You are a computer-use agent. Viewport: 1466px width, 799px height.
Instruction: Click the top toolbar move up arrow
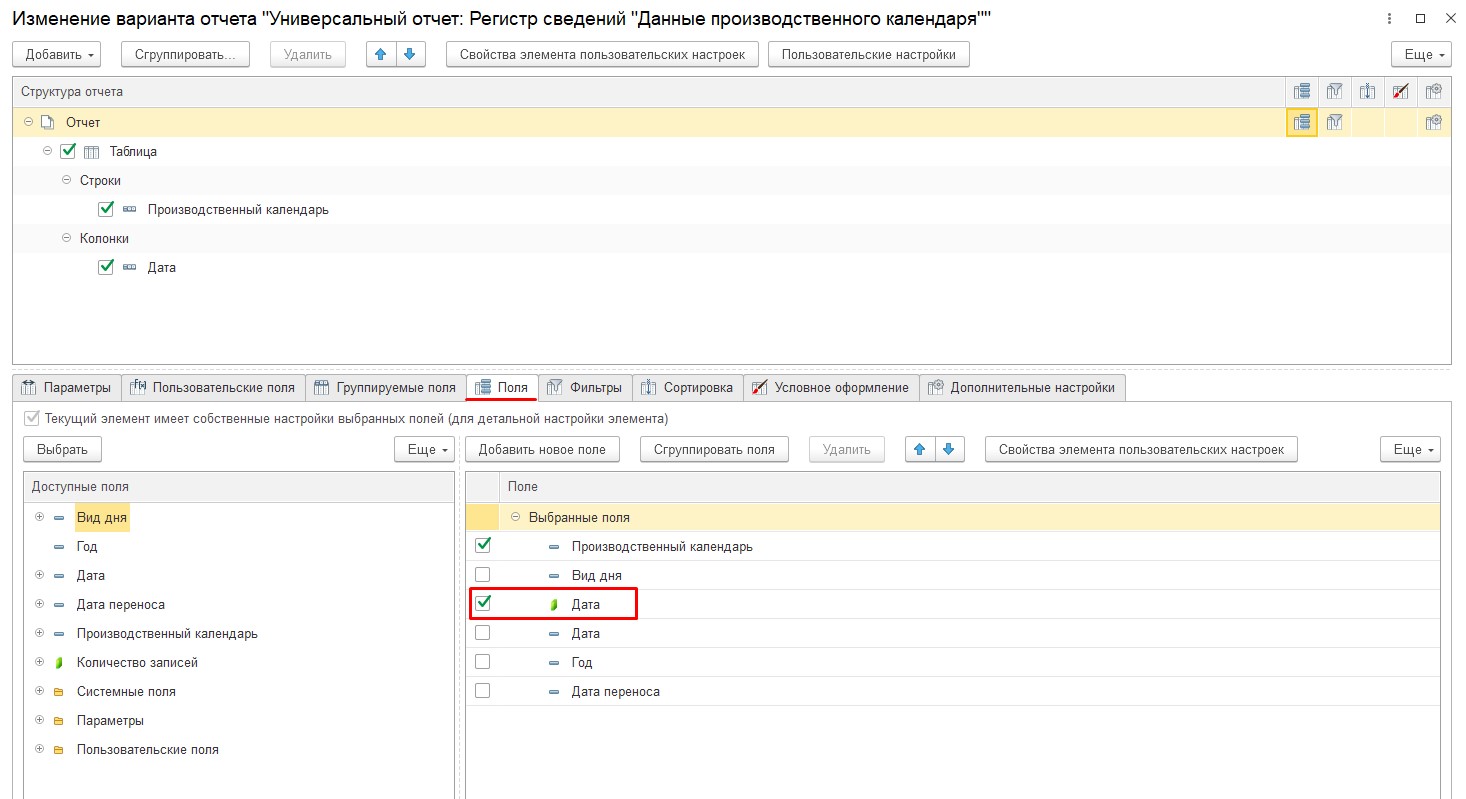[x=381, y=54]
